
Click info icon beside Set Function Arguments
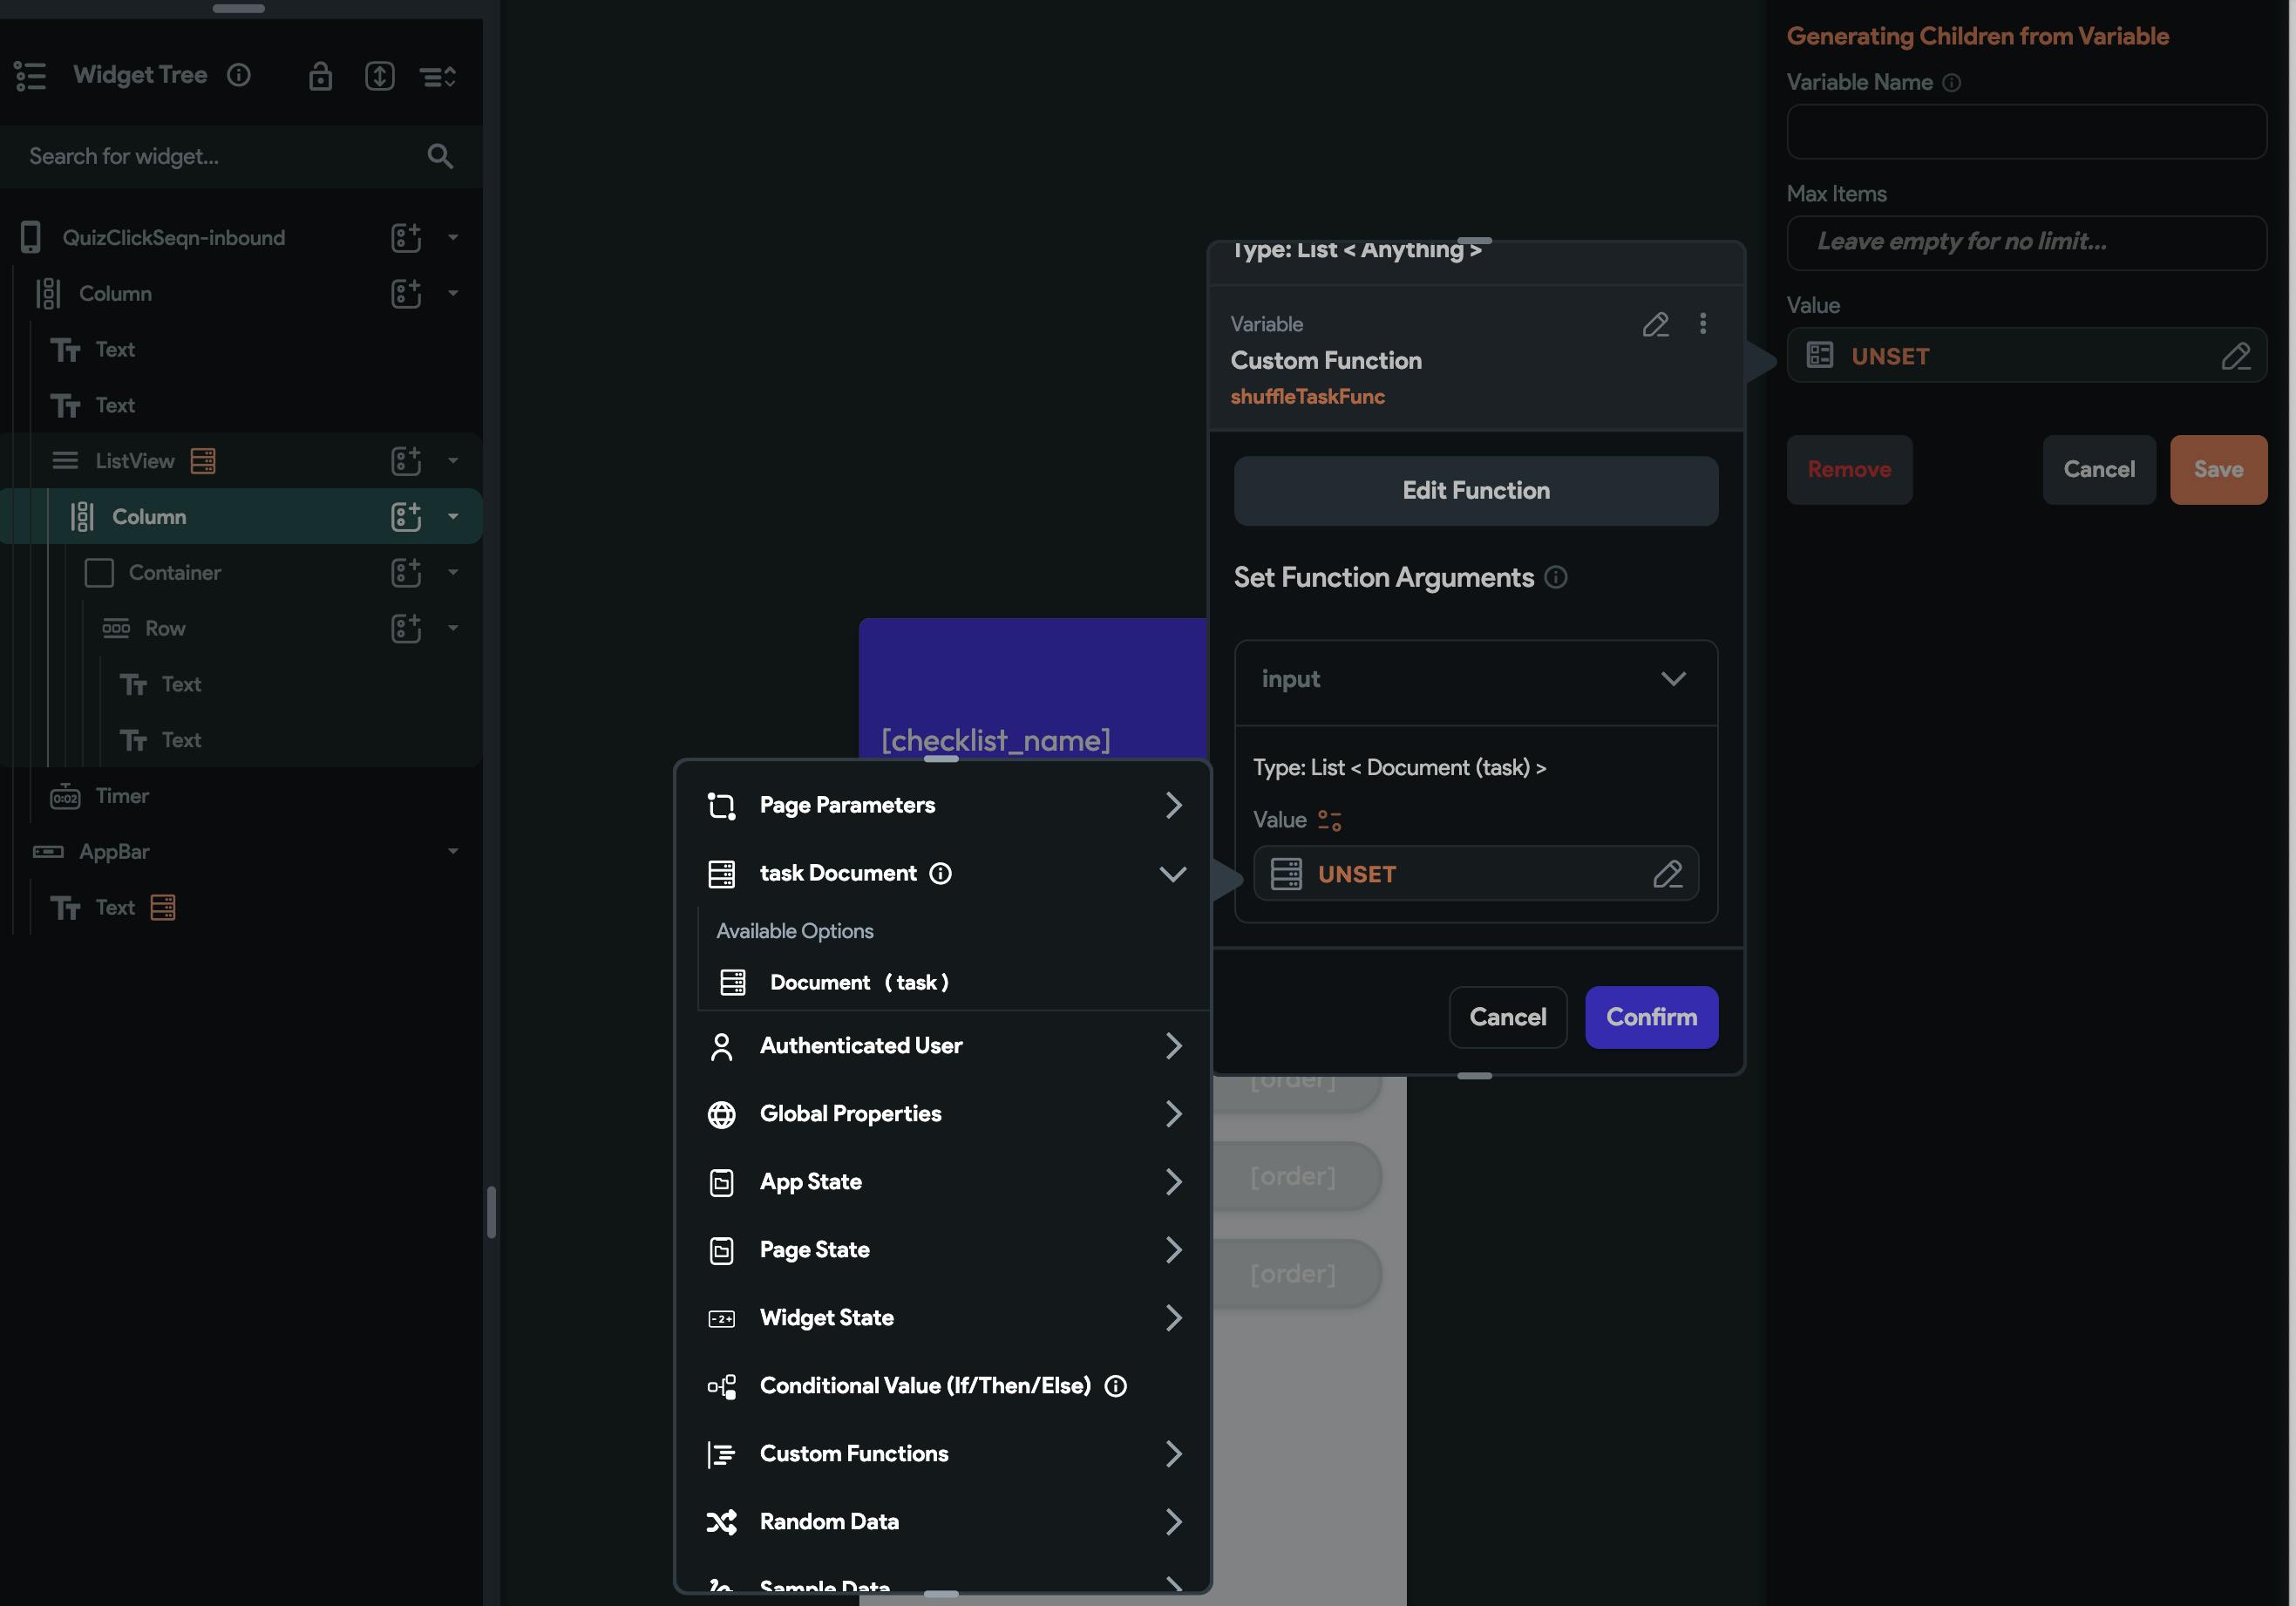point(1556,577)
